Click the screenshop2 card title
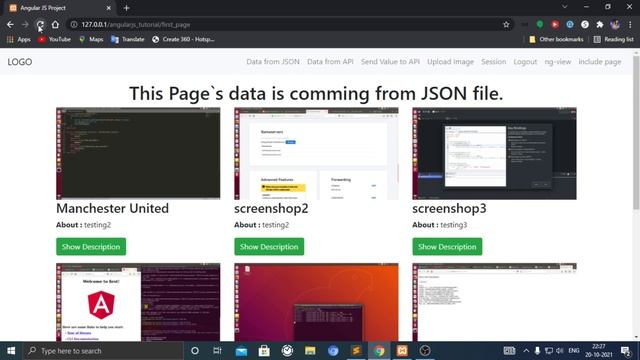The image size is (640, 360). tap(271, 209)
